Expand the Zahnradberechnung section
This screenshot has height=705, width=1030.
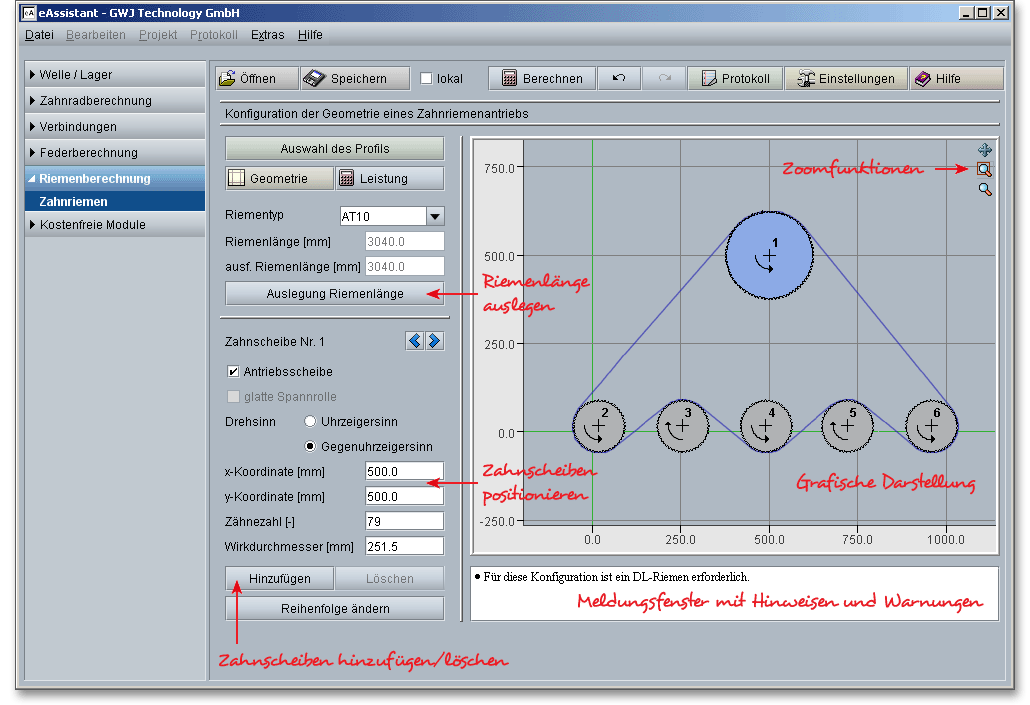tap(95, 101)
